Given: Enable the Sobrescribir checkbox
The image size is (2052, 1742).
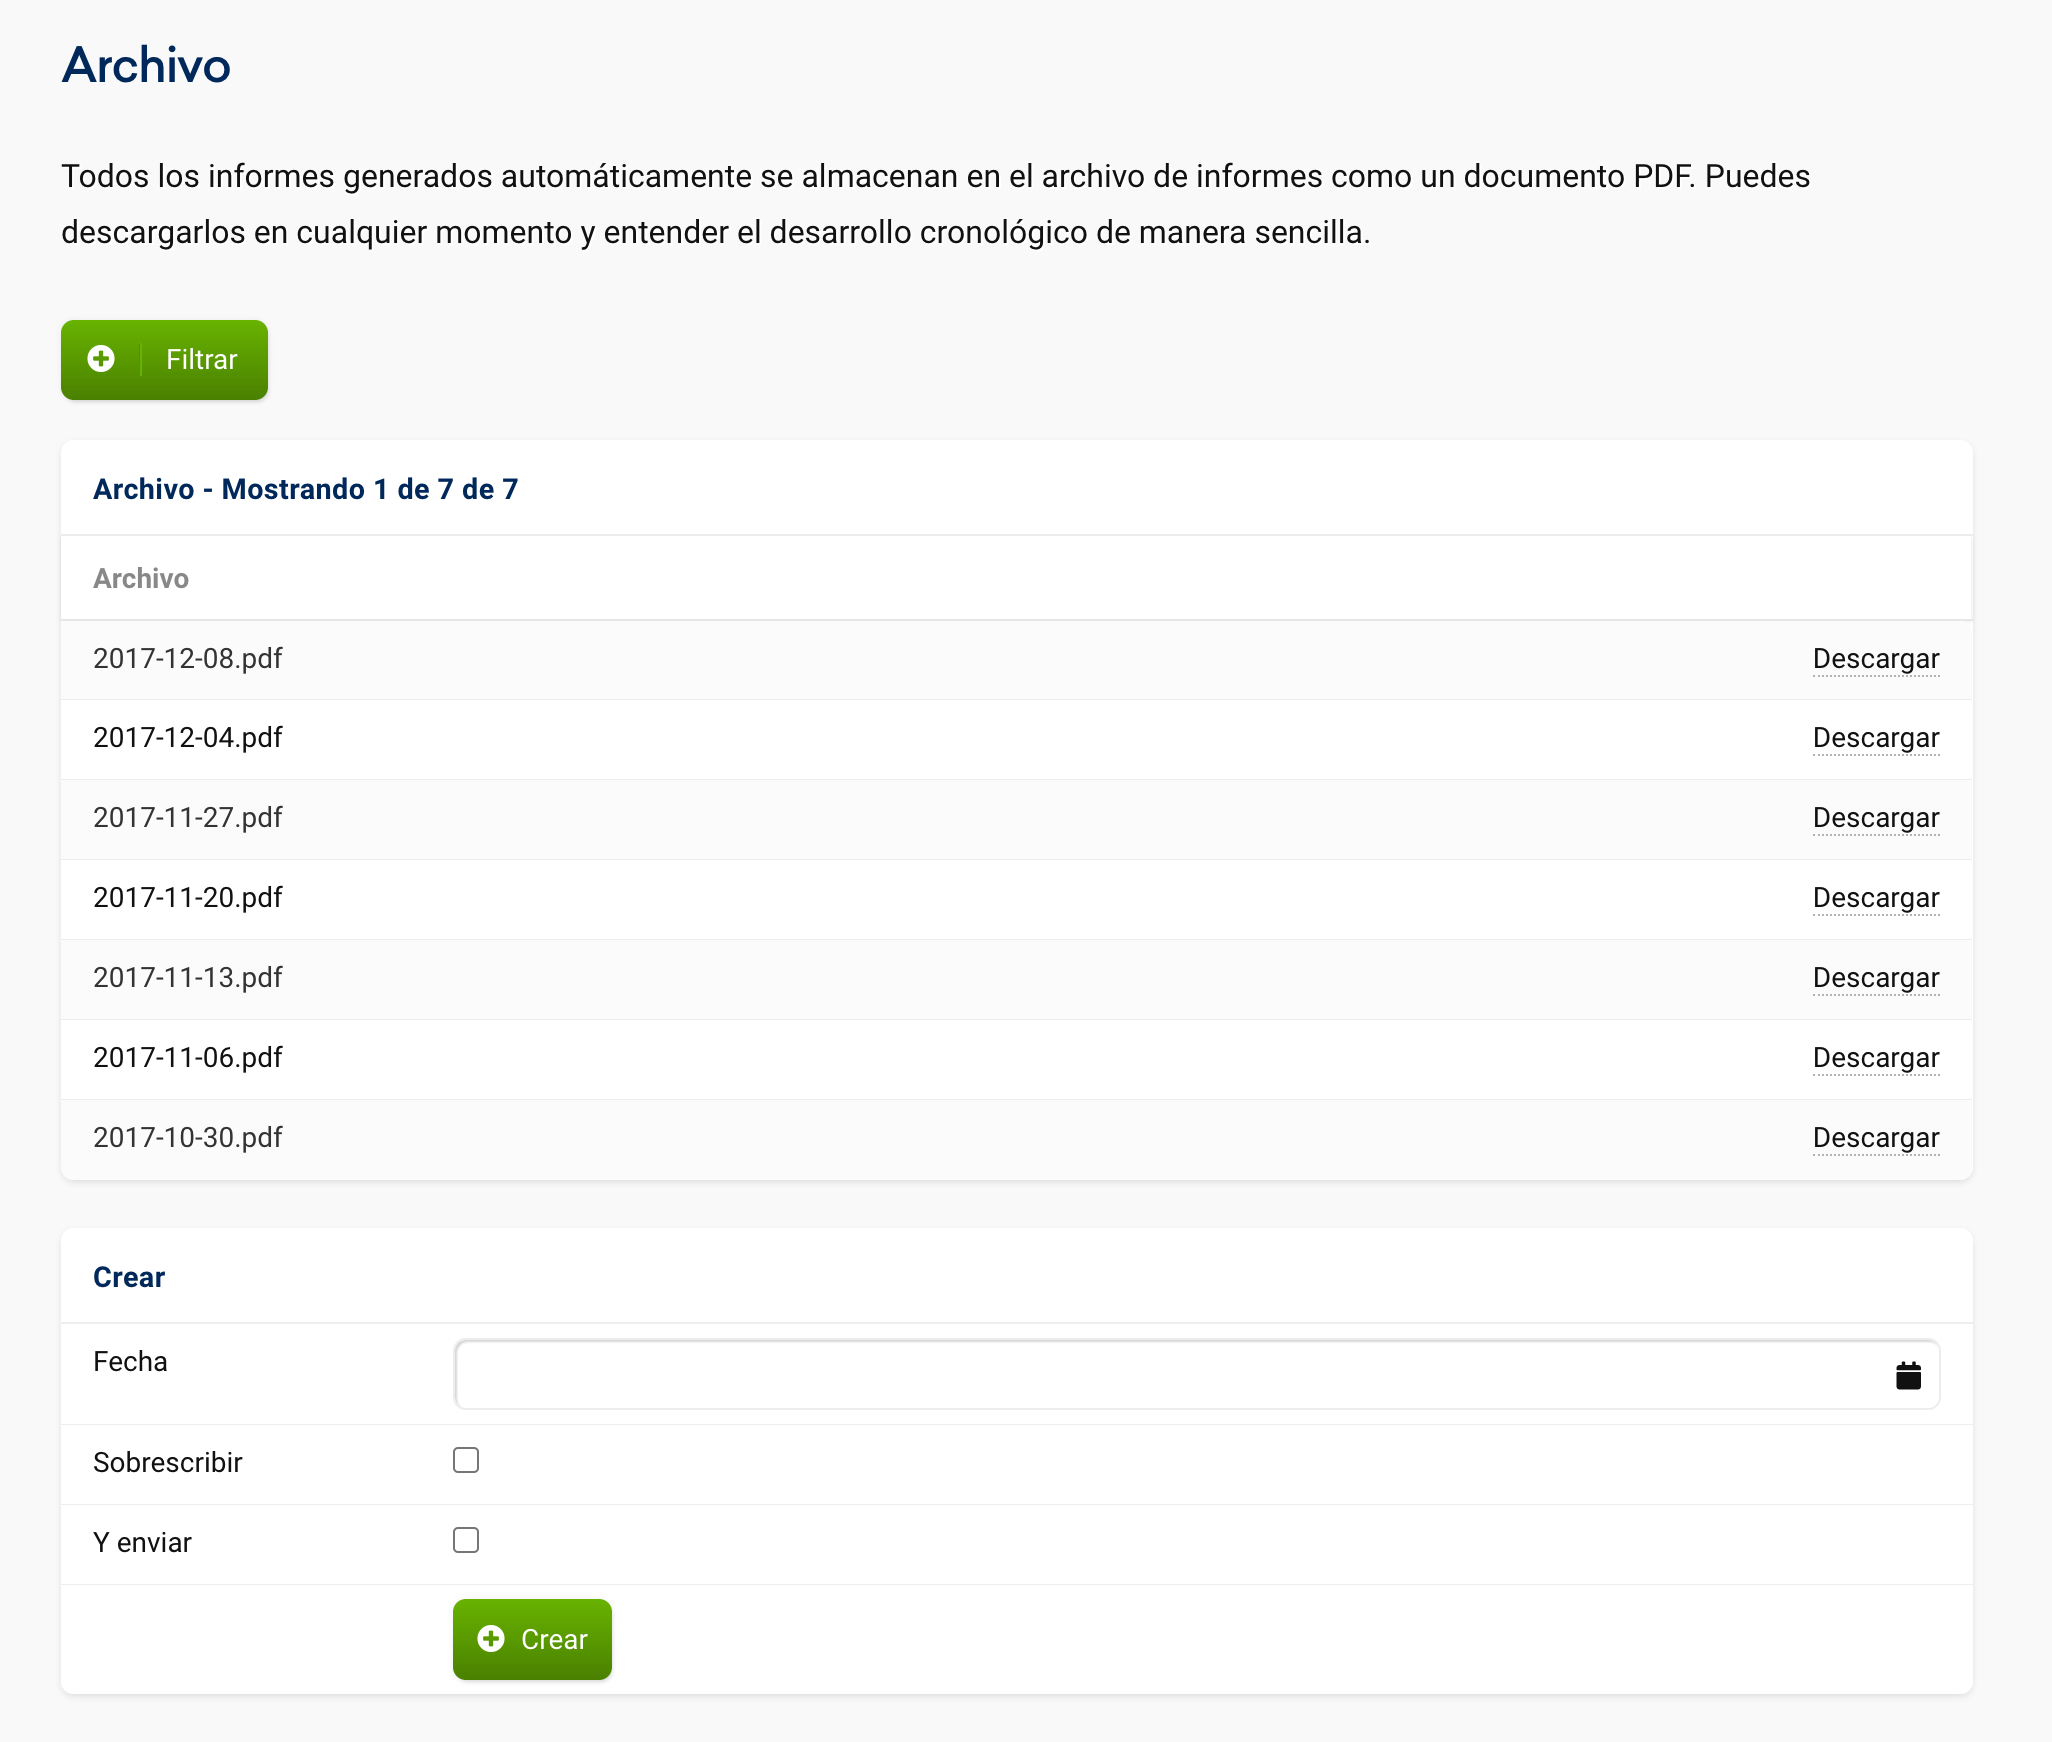Looking at the screenshot, I should coord(466,1461).
